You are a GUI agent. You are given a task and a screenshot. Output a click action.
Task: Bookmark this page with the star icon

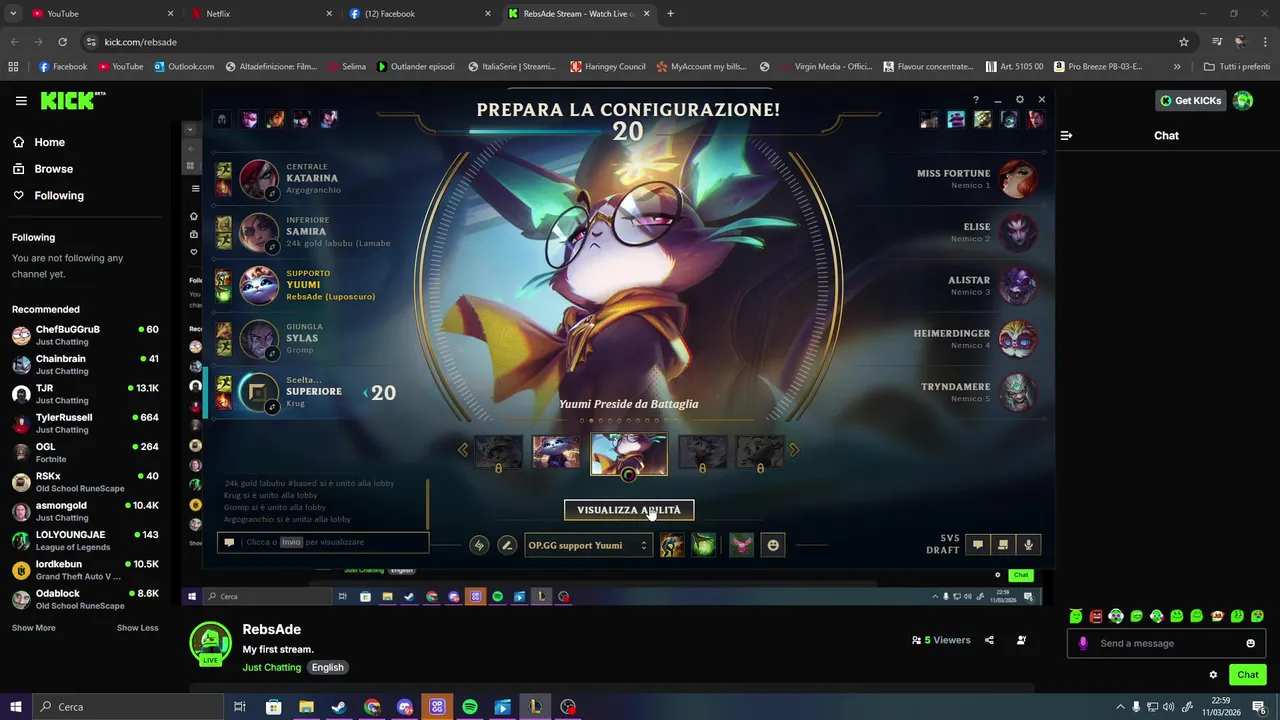click(x=1184, y=42)
